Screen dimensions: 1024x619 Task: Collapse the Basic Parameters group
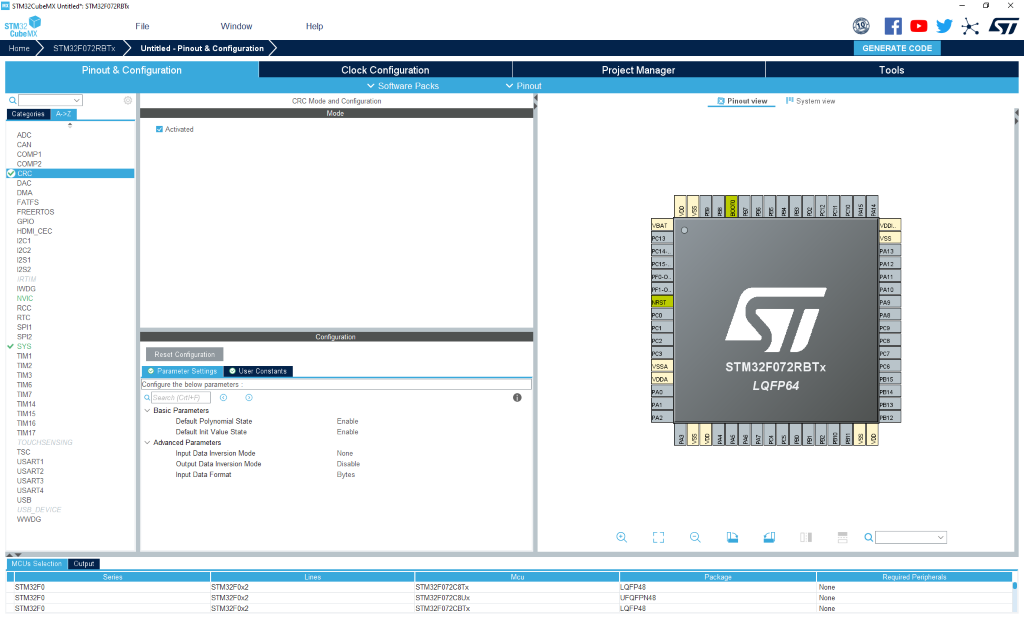click(148, 410)
